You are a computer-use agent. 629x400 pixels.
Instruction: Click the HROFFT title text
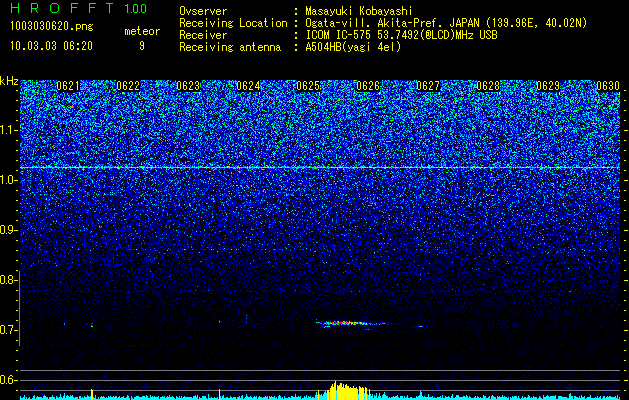[x=63, y=8]
